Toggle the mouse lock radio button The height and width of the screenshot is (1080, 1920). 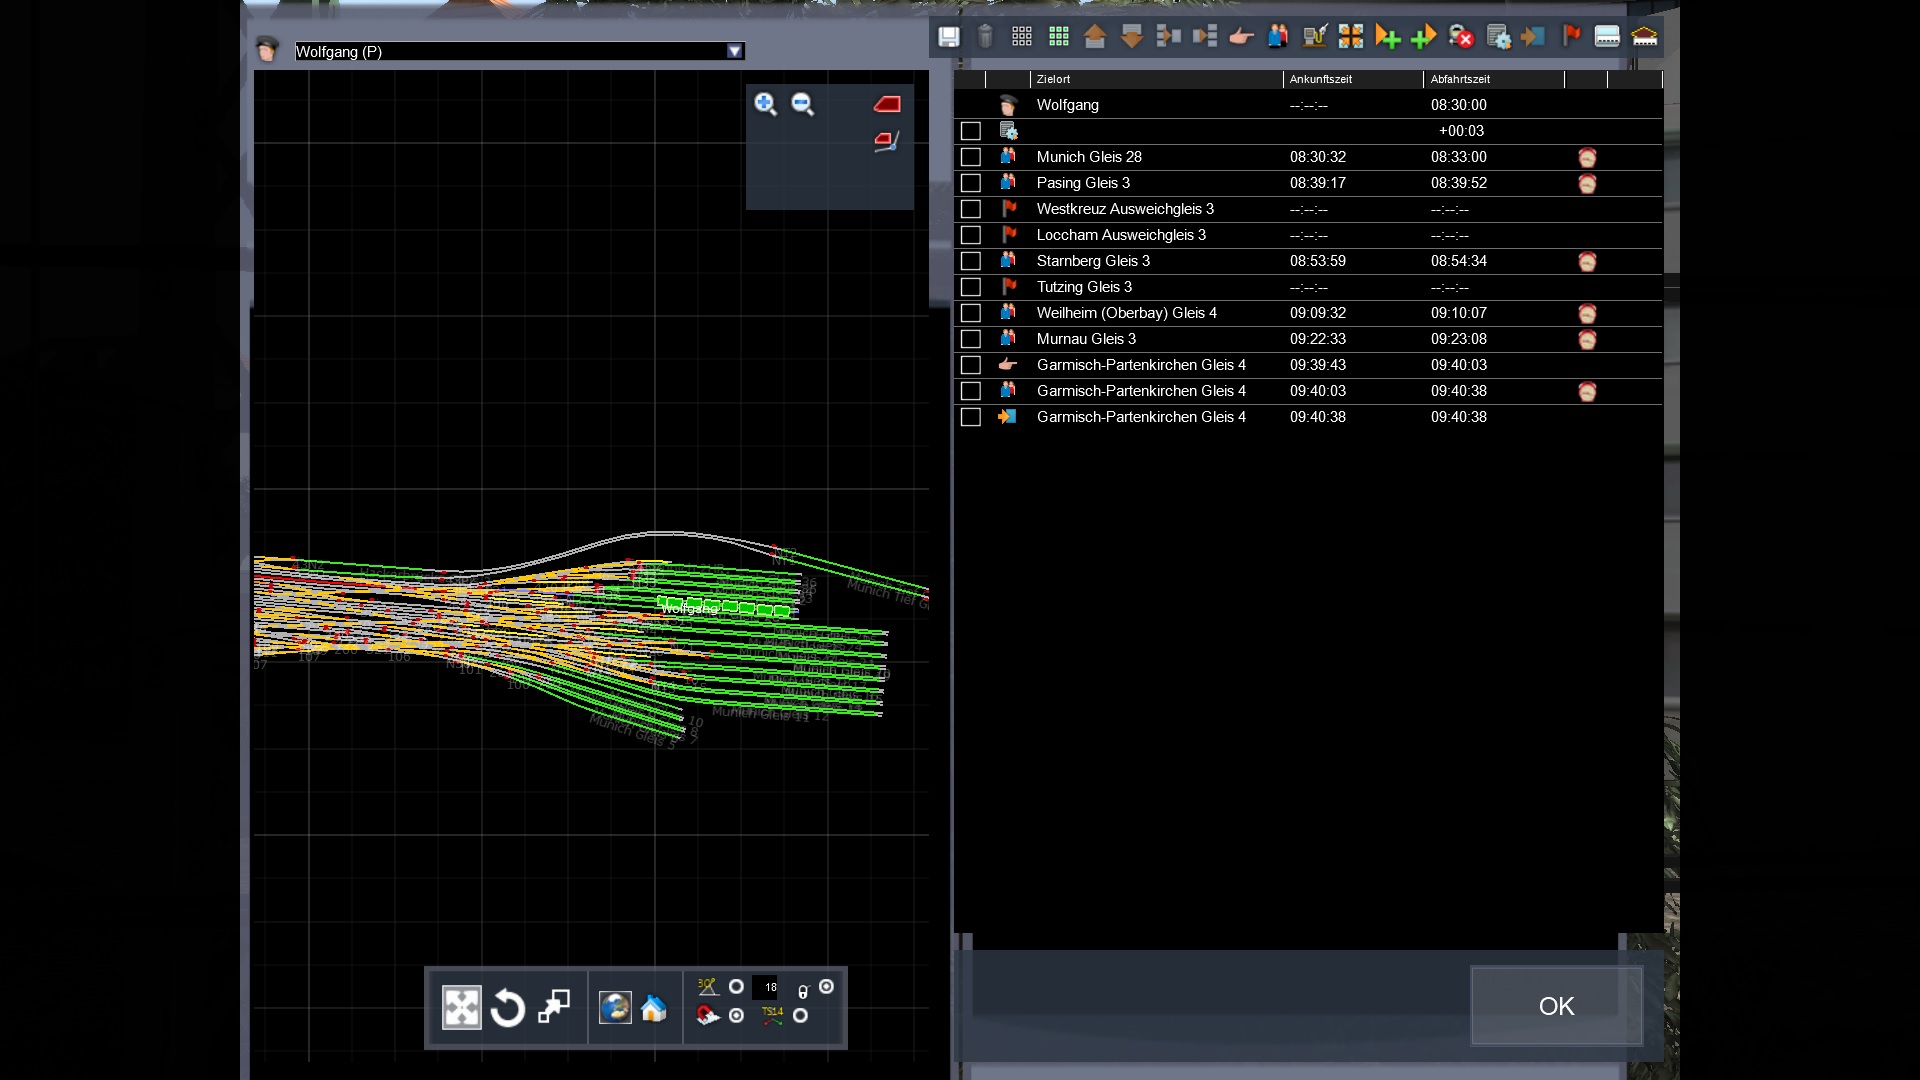pyautogui.click(x=826, y=987)
